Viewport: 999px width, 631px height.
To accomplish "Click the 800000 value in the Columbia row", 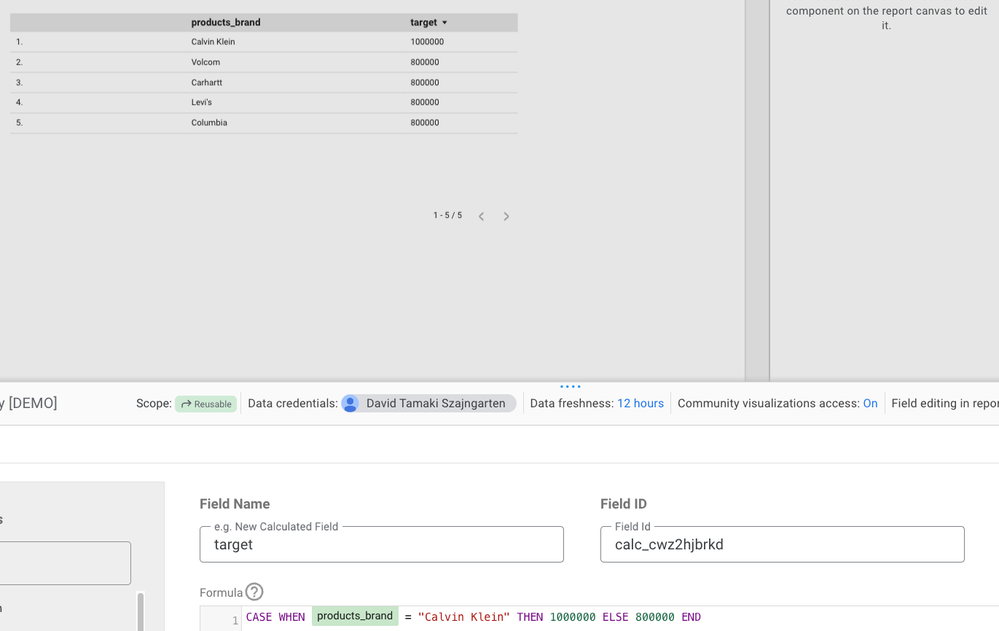I will (x=424, y=123).
